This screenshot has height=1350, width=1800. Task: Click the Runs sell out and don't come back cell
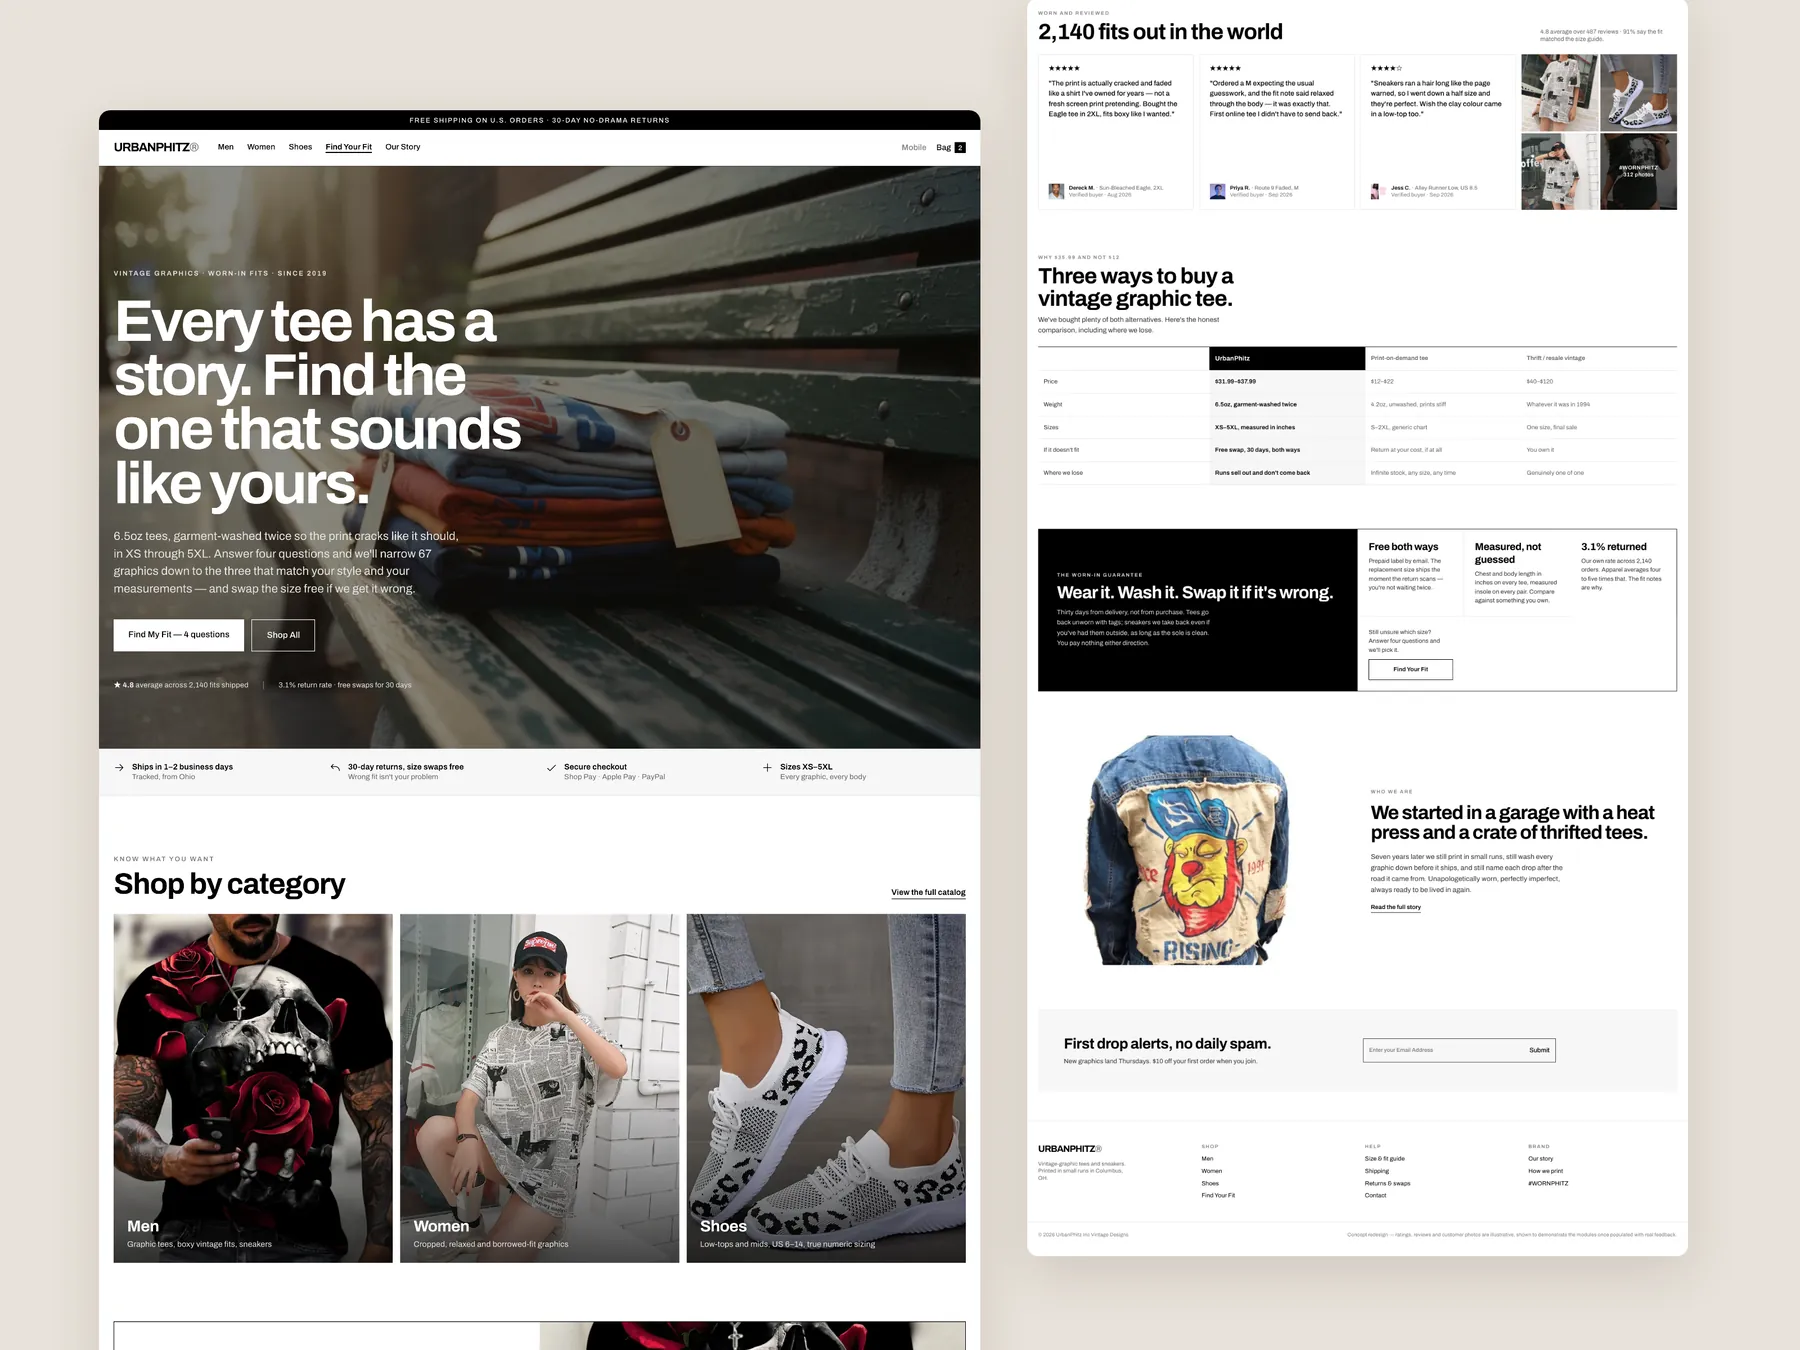coord(1262,473)
